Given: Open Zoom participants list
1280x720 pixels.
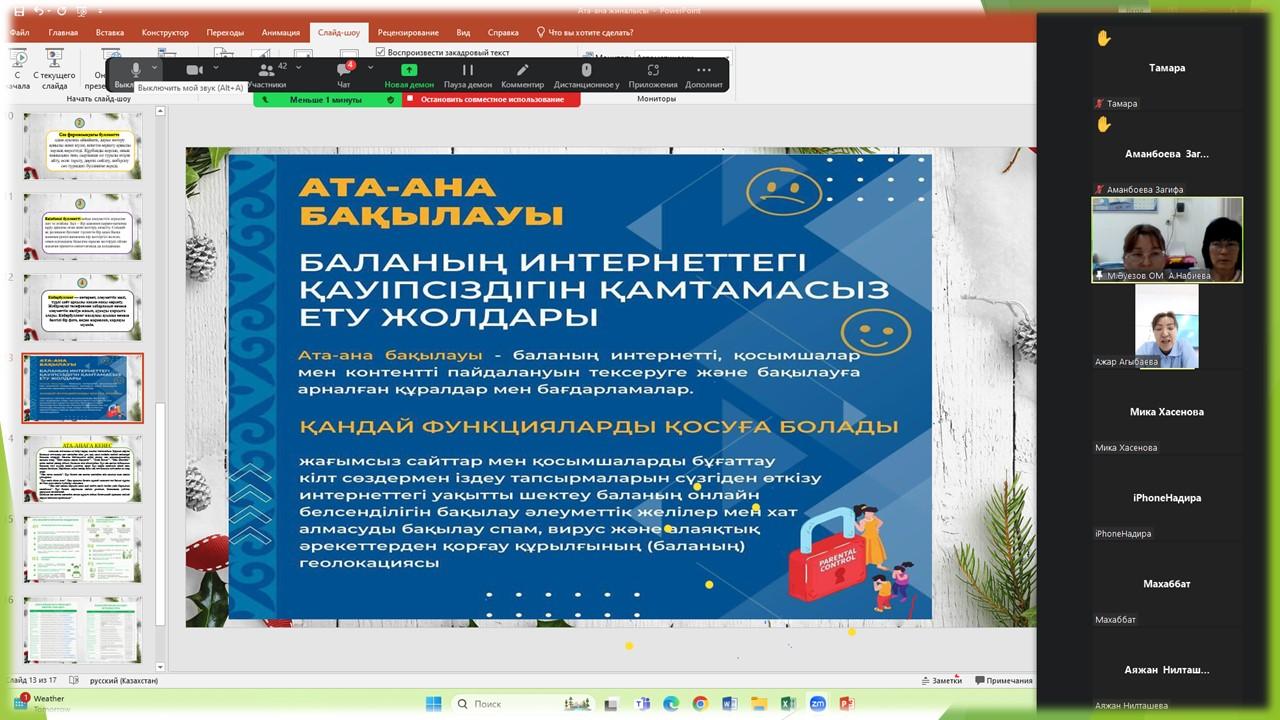Looking at the screenshot, I should (x=266, y=71).
